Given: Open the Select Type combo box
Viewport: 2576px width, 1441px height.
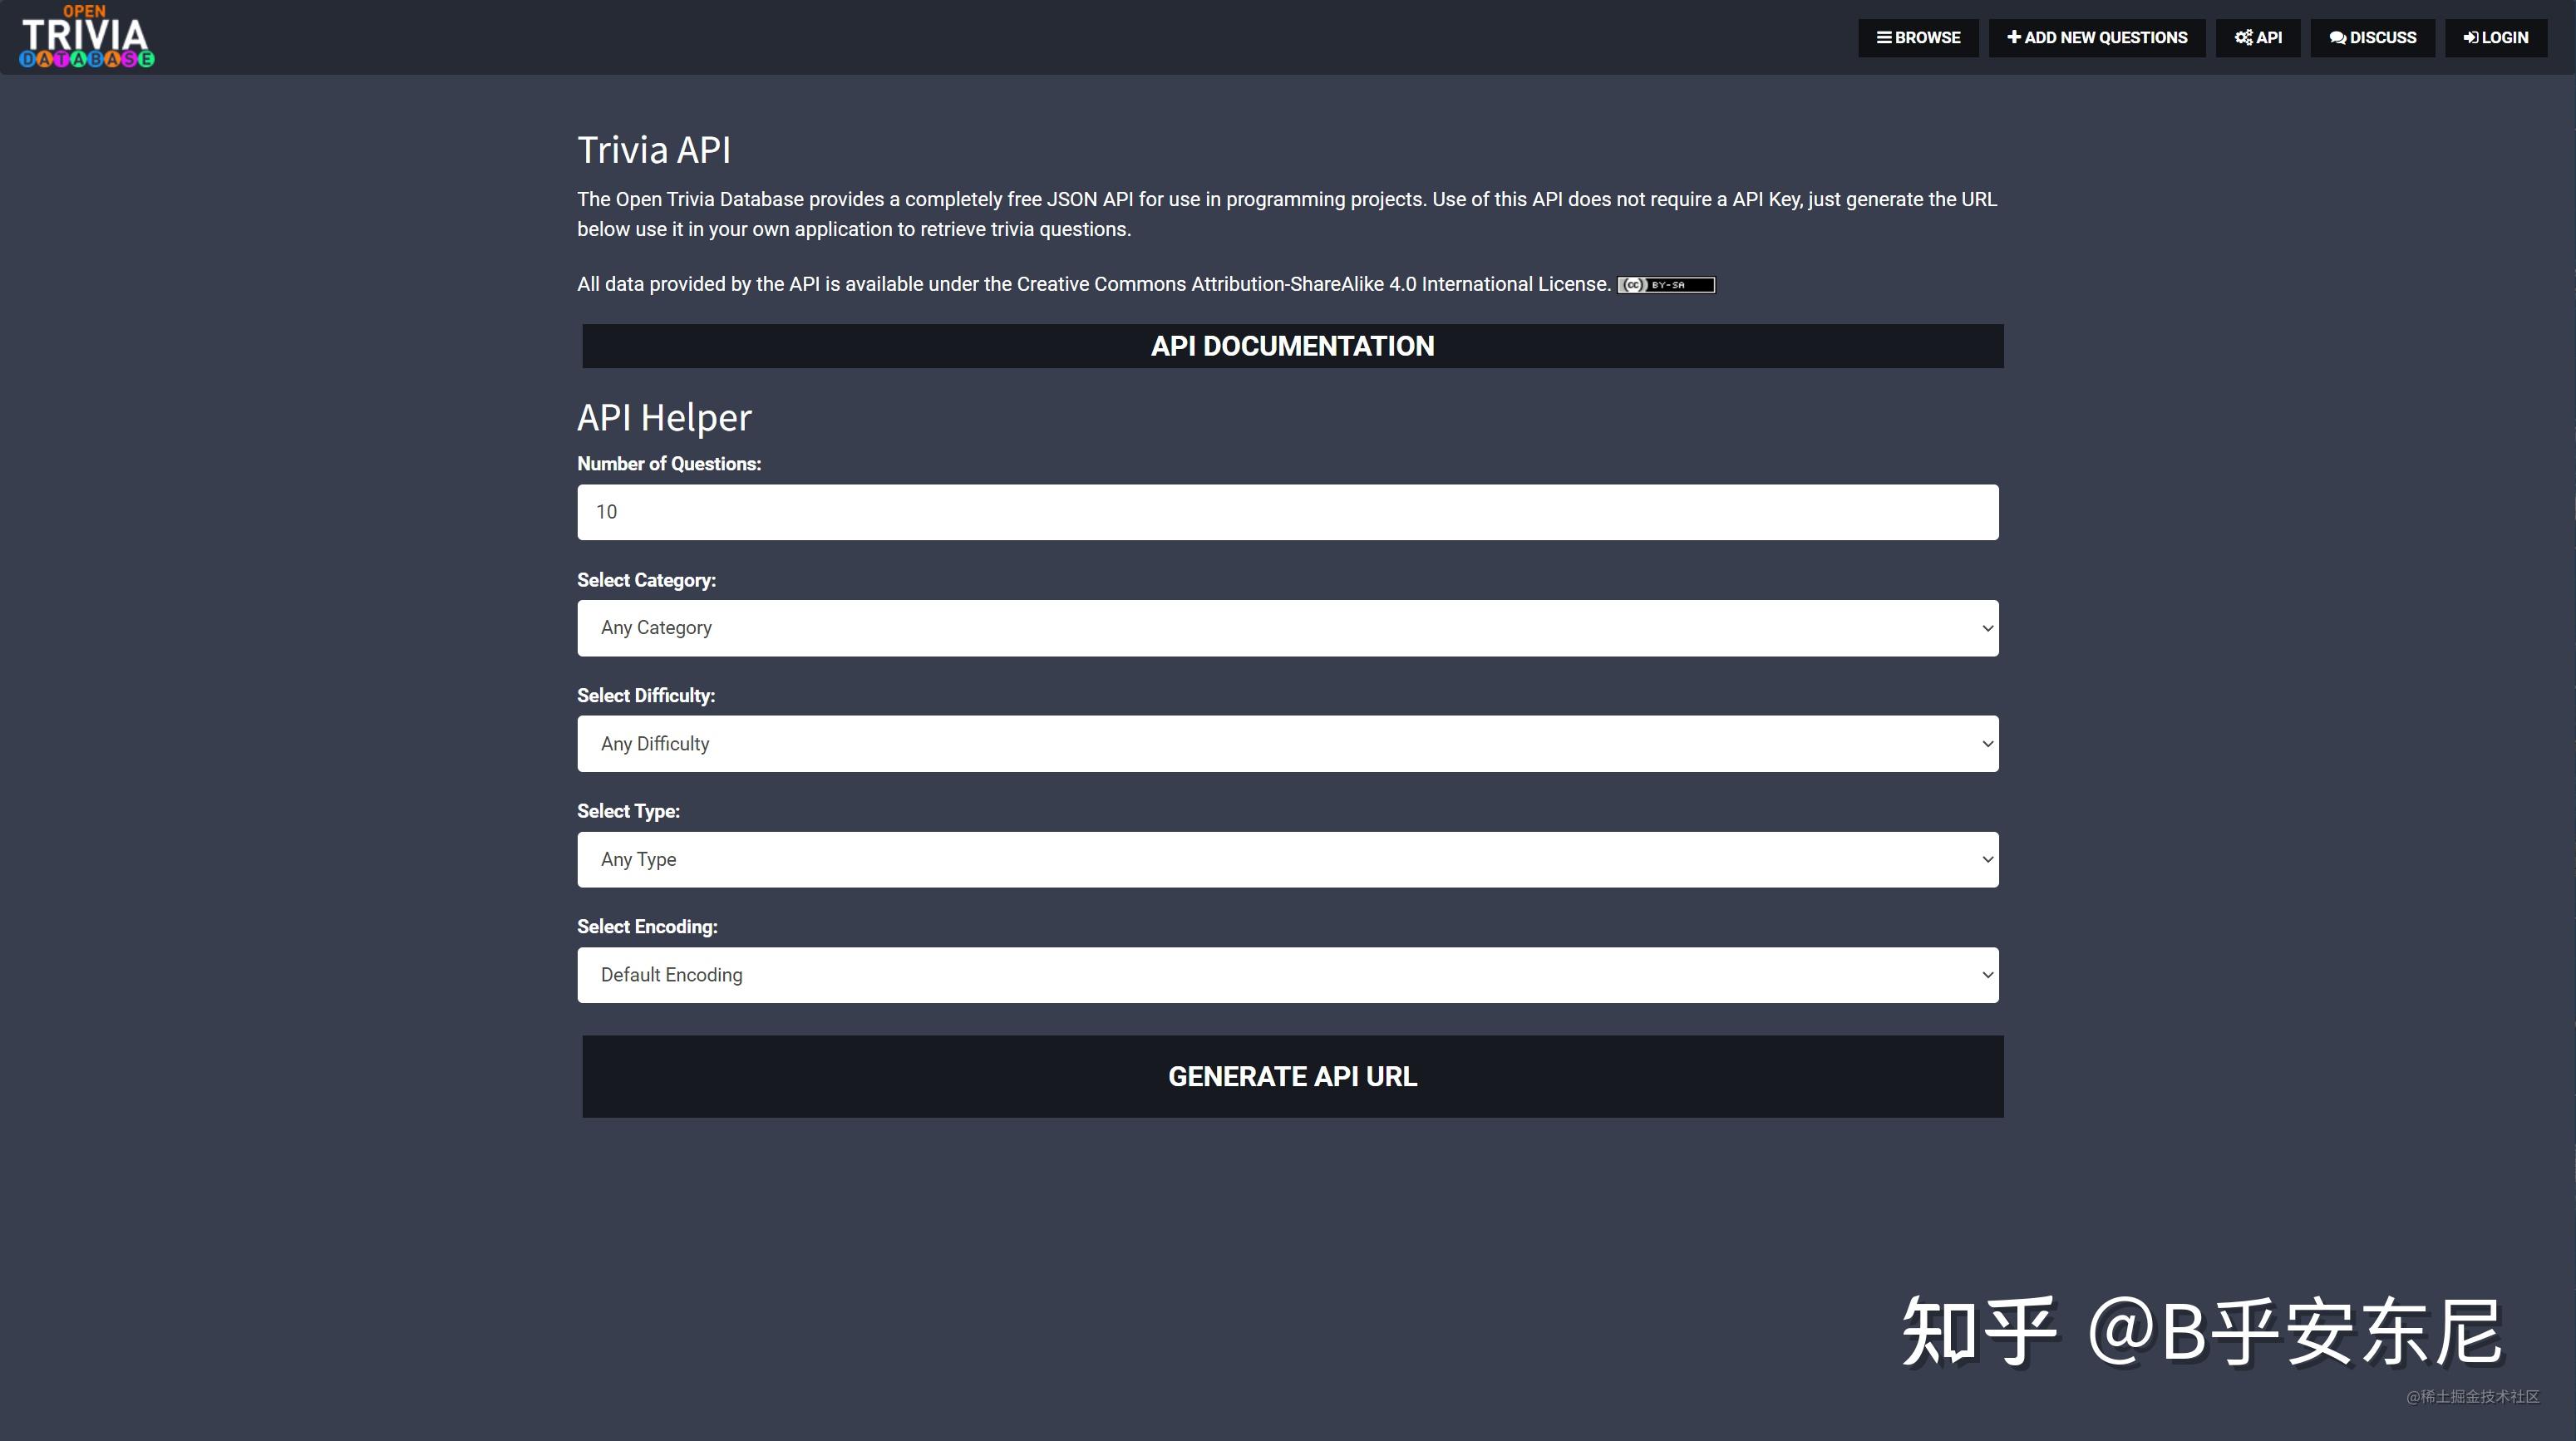Looking at the screenshot, I should (1287, 860).
